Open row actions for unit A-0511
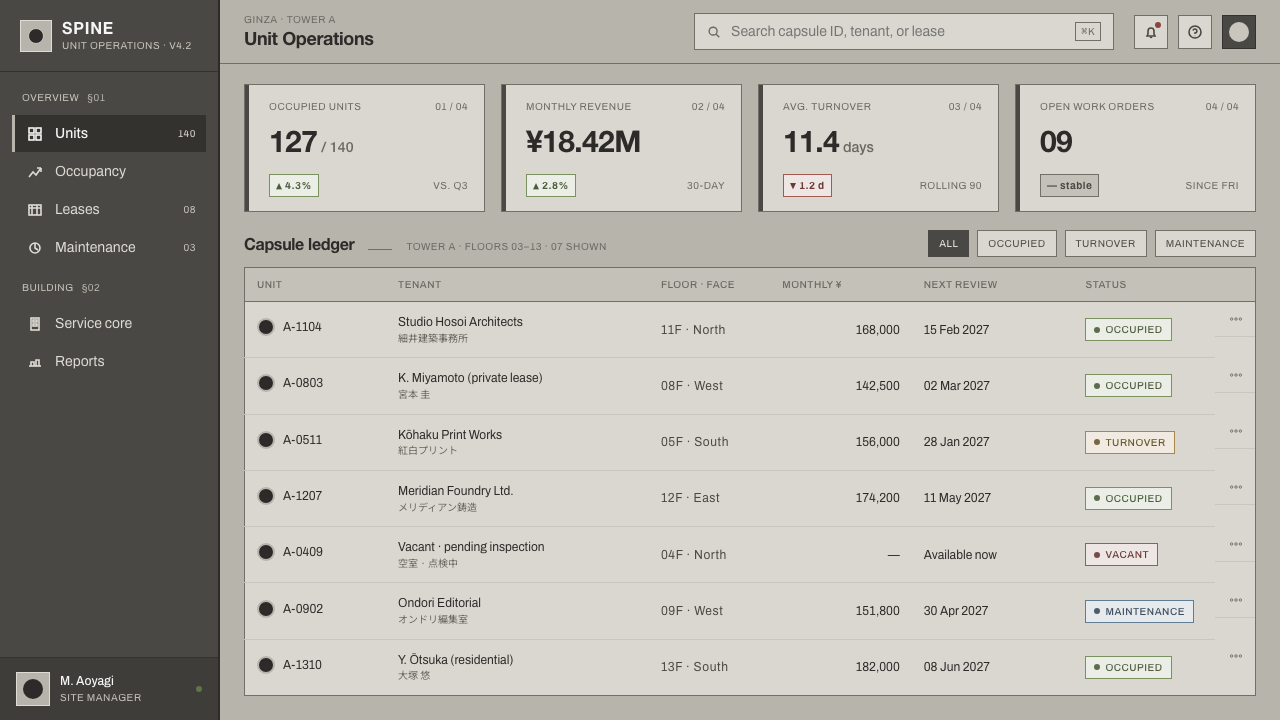 pyautogui.click(x=1236, y=431)
